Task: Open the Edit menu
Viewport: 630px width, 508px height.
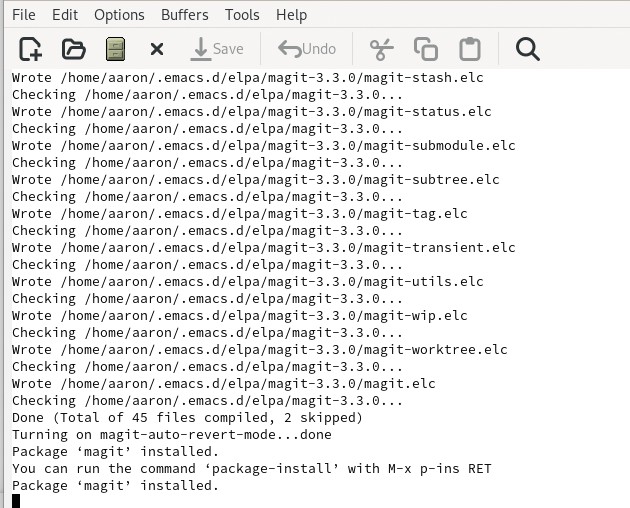Action: click(65, 15)
